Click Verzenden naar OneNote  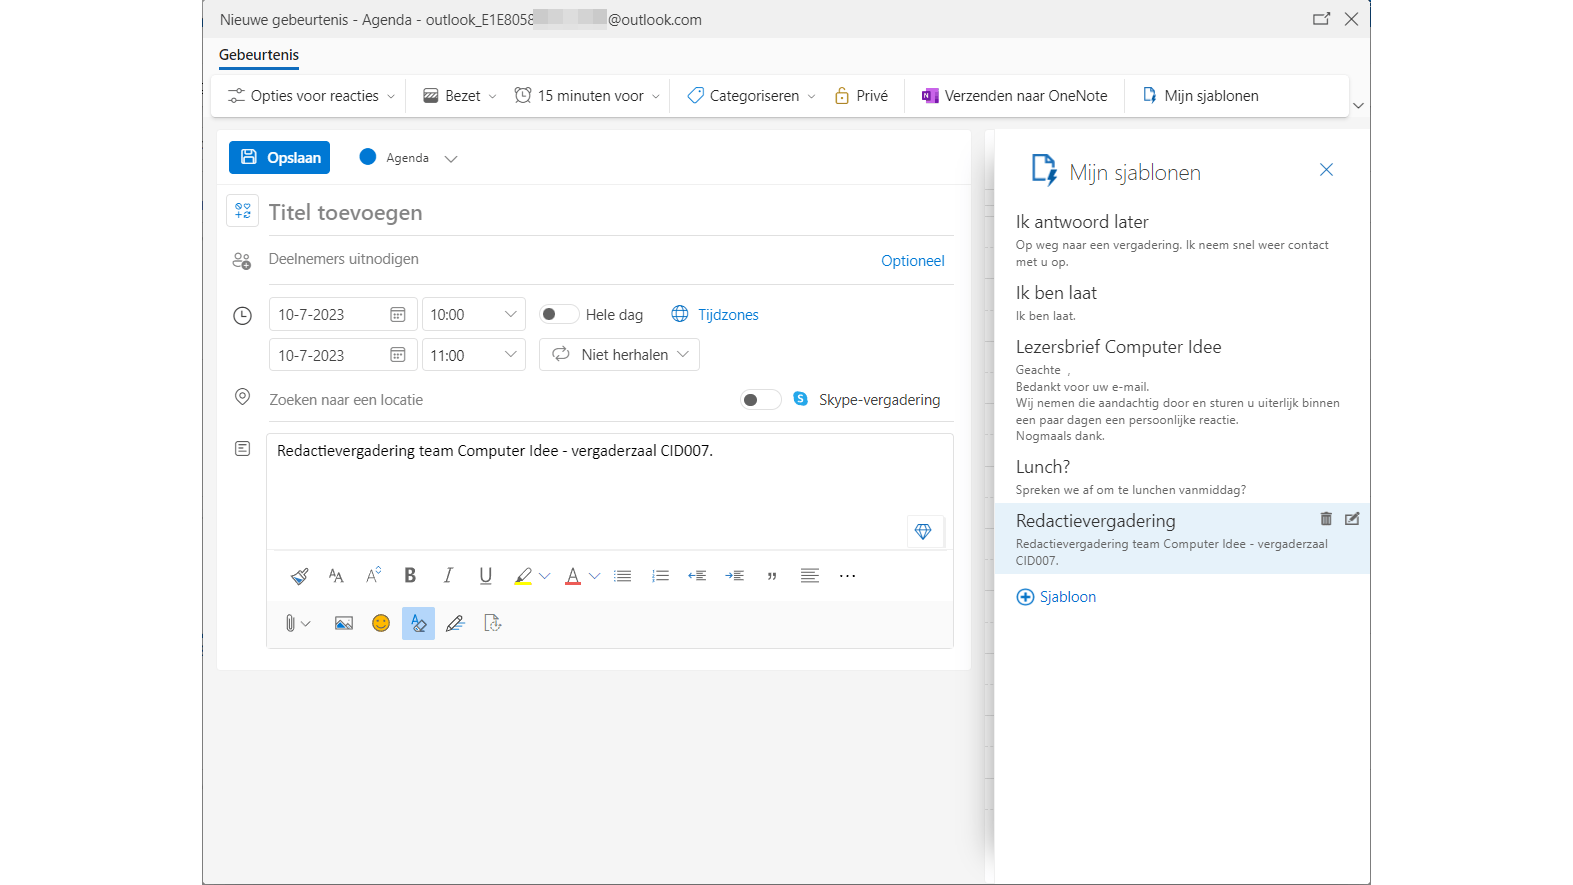[1014, 96]
